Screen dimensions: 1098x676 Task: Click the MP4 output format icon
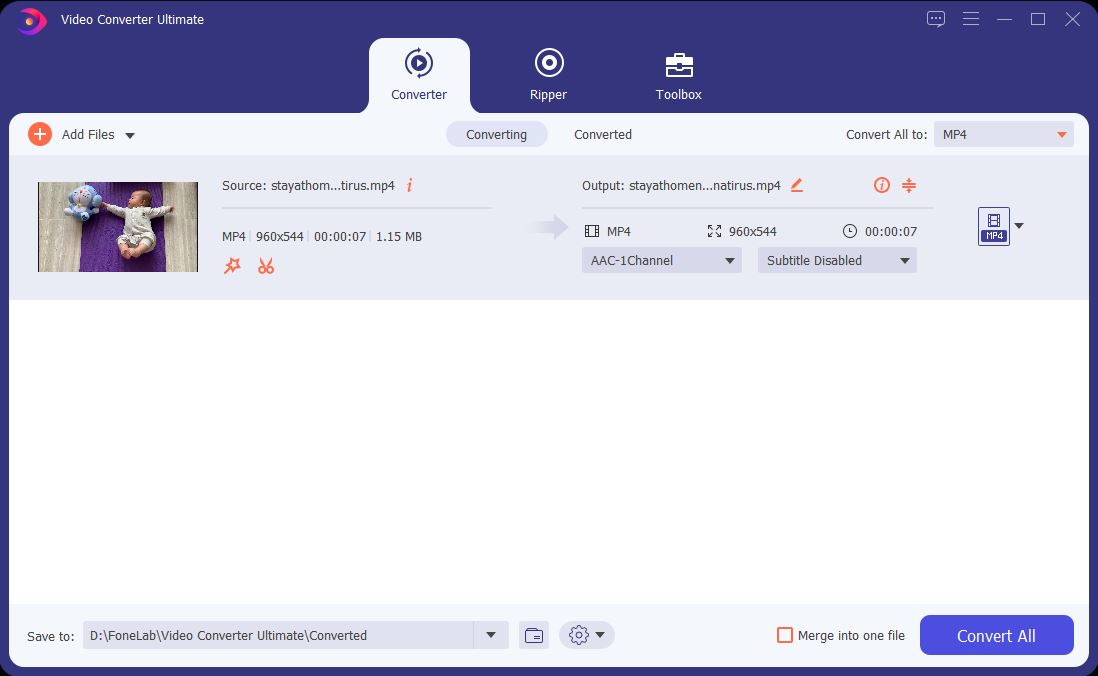click(x=993, y=226)
